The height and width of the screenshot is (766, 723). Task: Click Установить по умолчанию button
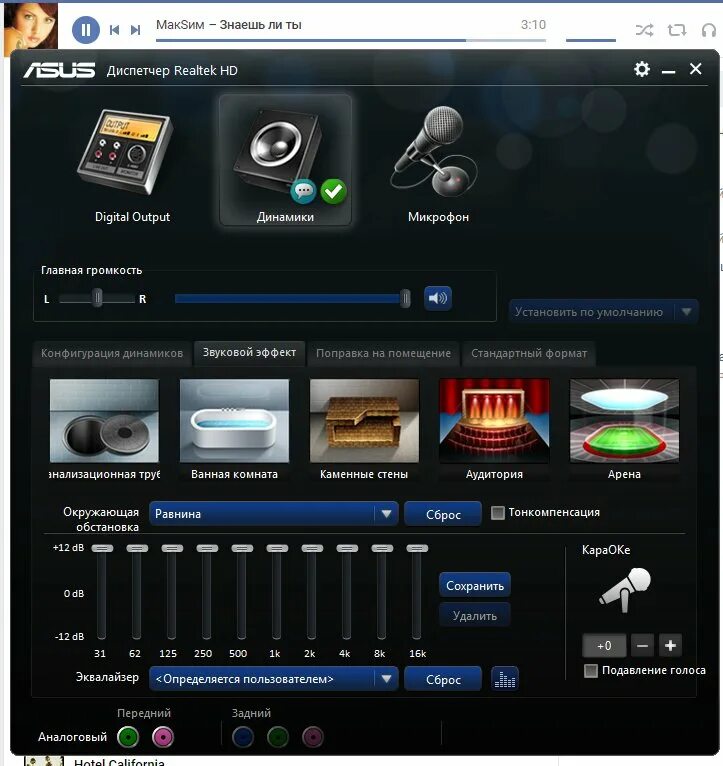pyautogui.click(x=603, y=312)
